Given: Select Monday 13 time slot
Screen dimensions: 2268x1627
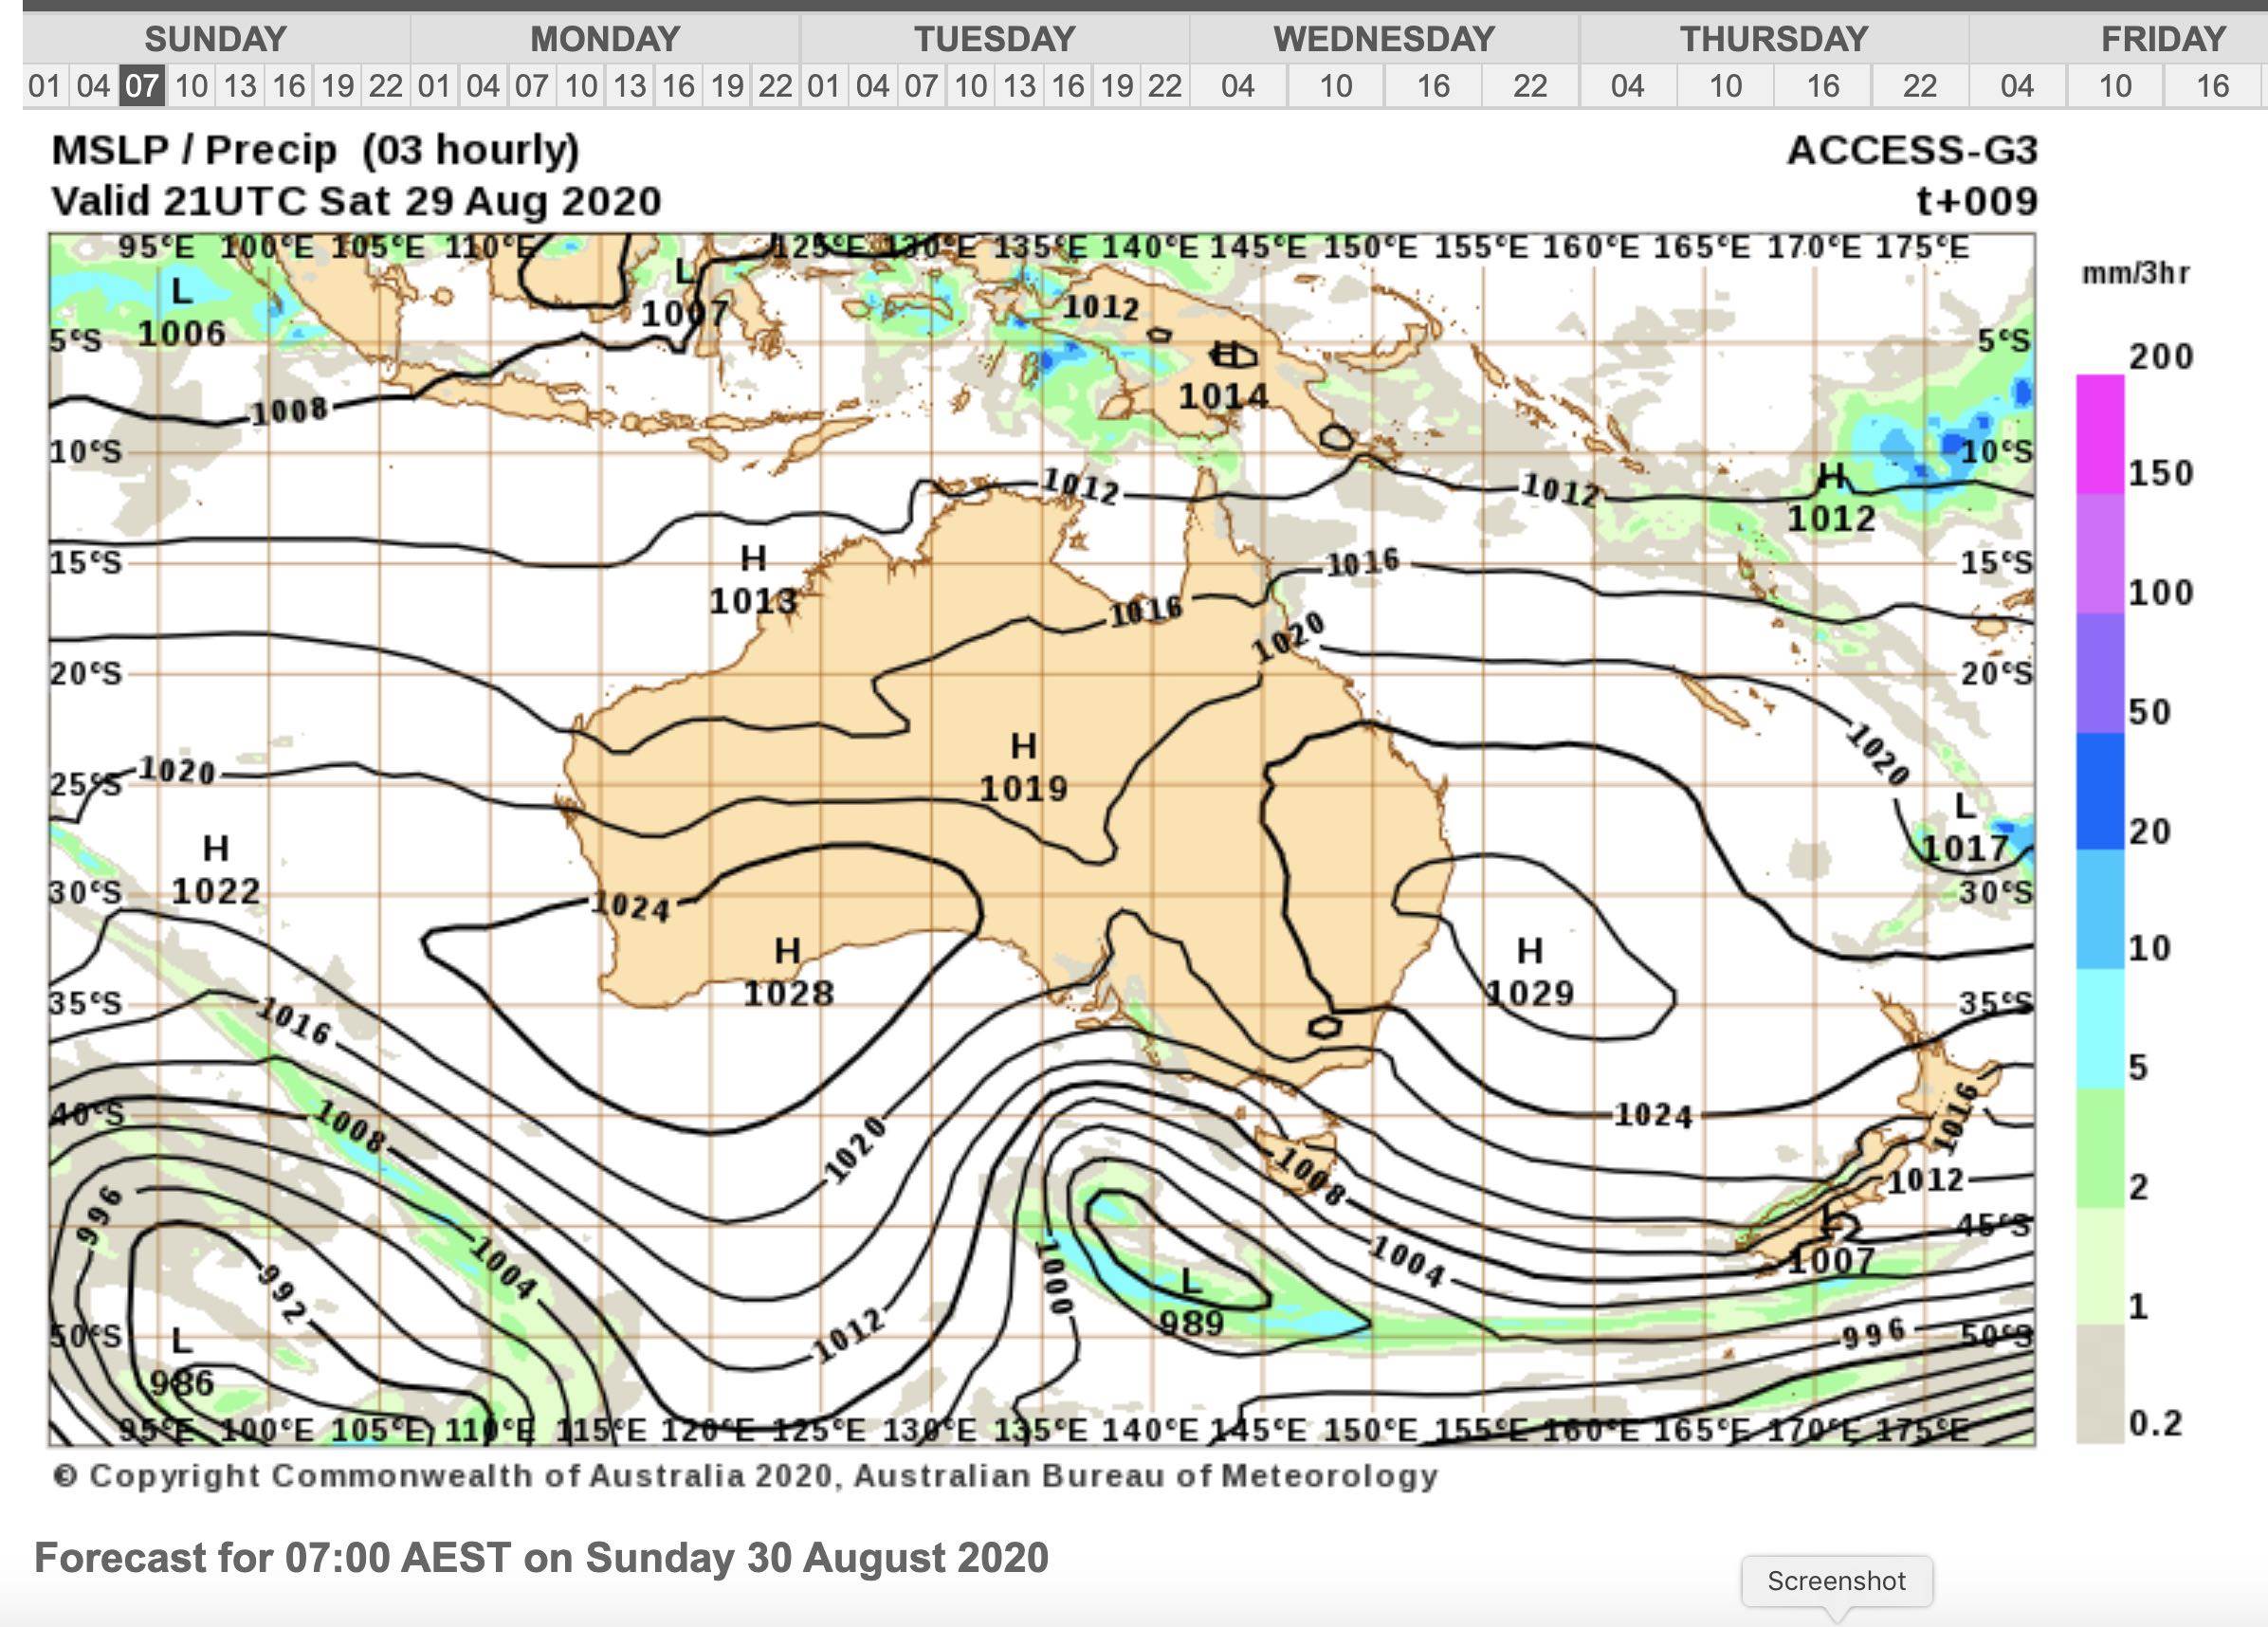Looking at the screenshot, I should (630, 86).
